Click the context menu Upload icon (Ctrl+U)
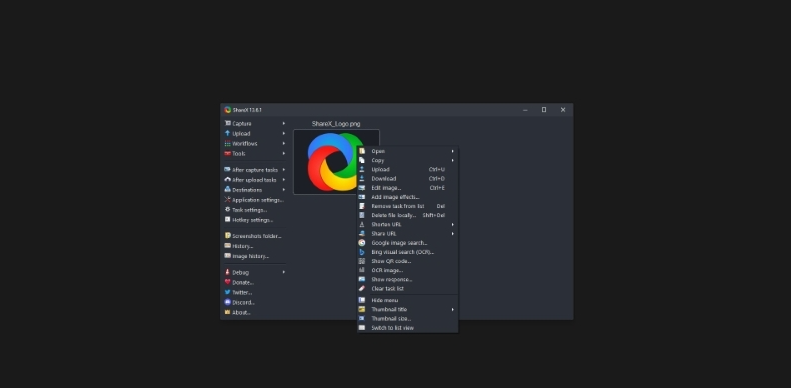 362,170
